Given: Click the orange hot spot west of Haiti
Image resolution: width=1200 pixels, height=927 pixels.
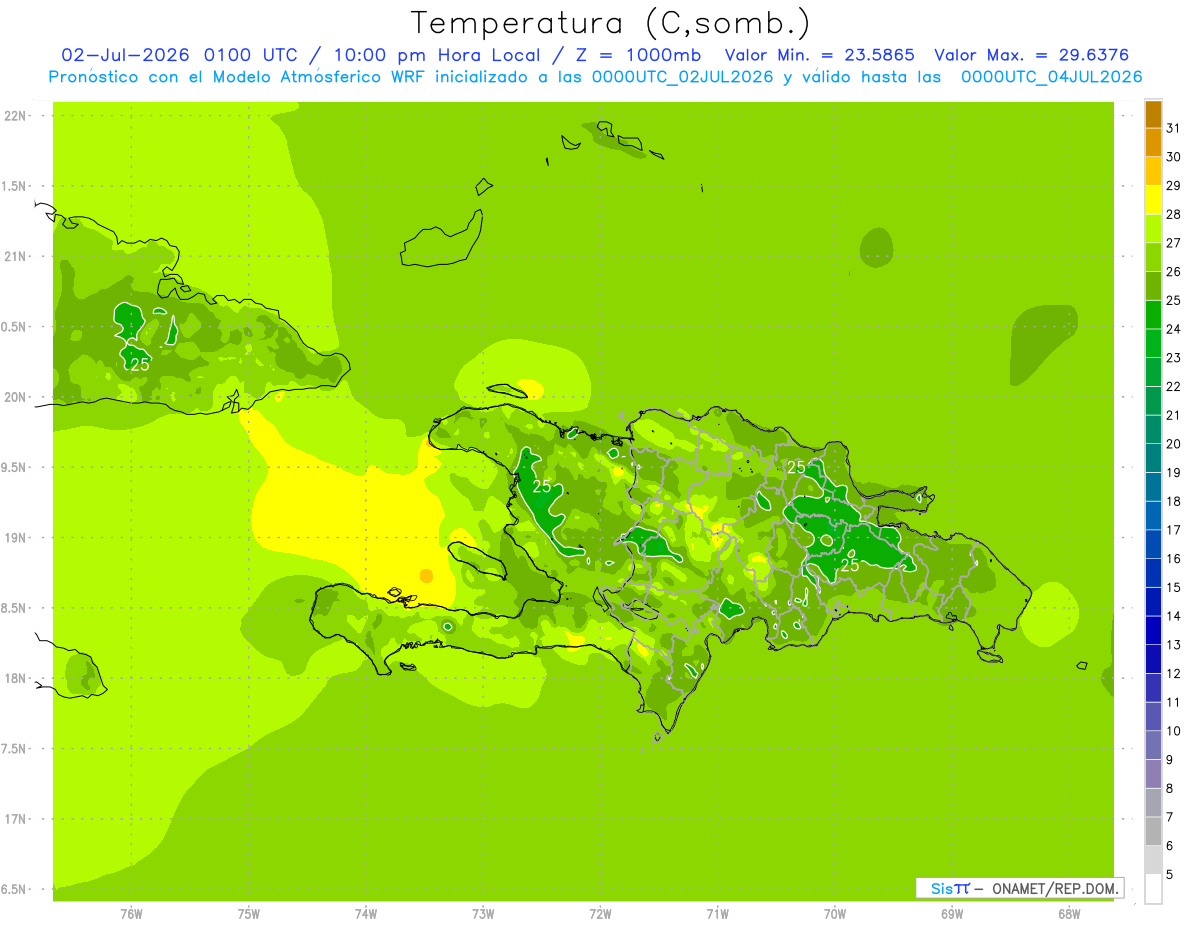Looking at the screenshot, I should (x=427, y=576).
